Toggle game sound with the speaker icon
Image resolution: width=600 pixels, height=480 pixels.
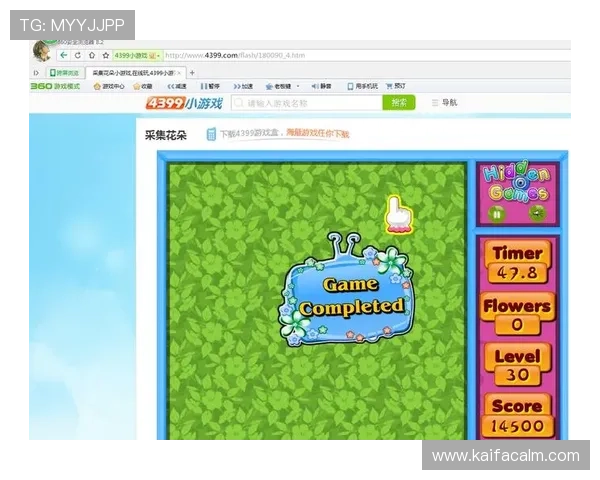coord(537,213)
